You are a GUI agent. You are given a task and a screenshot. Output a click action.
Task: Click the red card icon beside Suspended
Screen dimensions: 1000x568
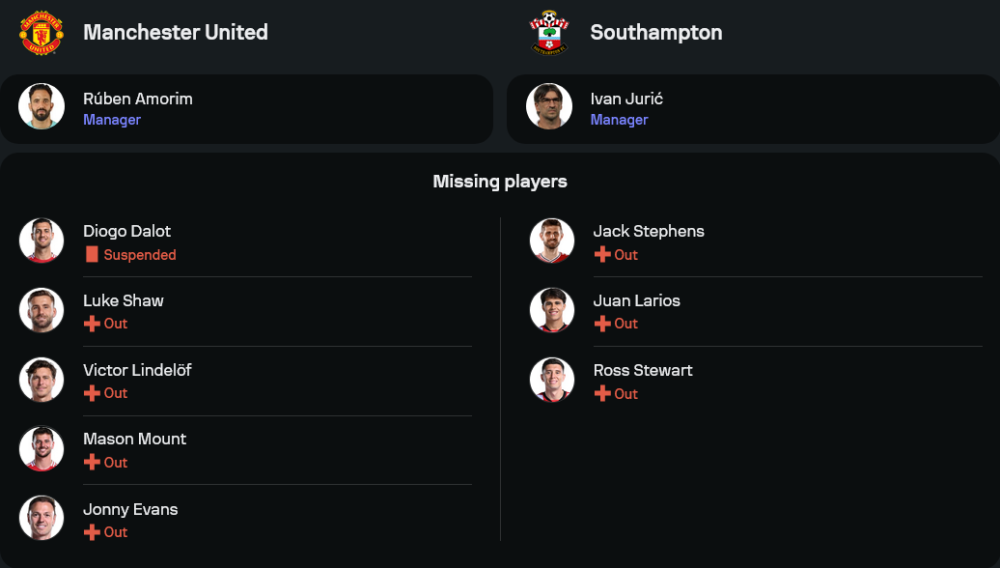[92, 255]
